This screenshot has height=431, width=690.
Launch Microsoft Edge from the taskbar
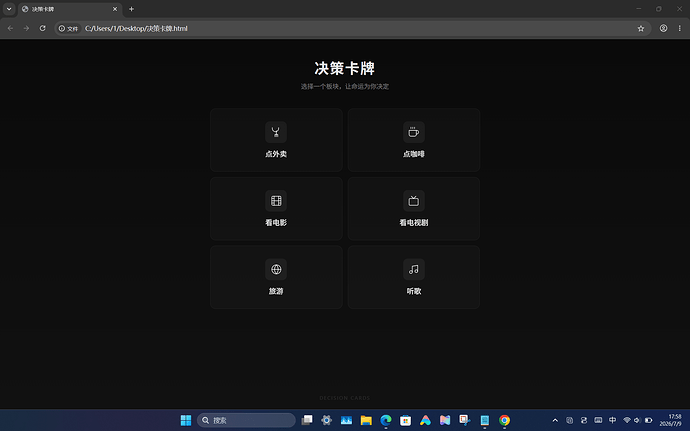[x=386, y=420]
